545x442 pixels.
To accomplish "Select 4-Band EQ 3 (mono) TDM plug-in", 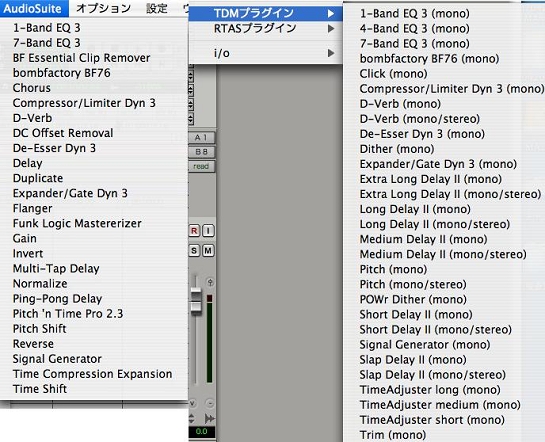I will coord(415,28).
